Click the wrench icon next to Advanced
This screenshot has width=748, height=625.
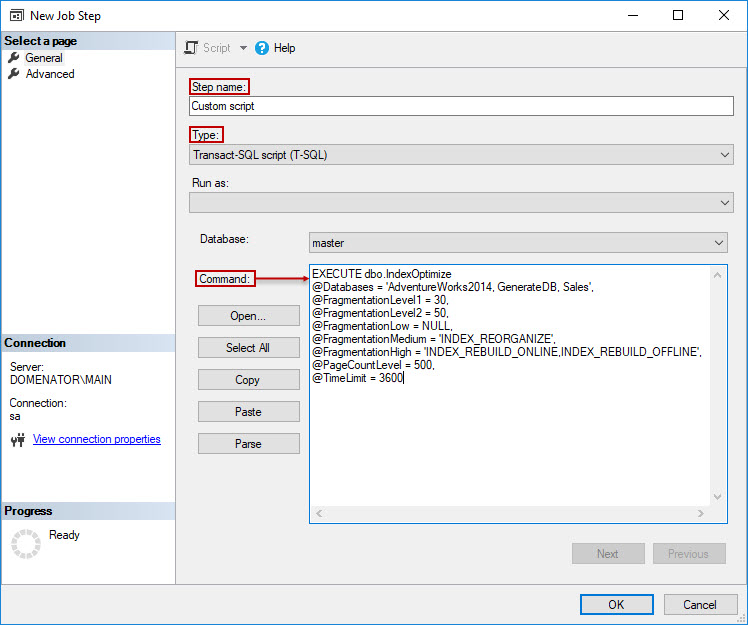point(14,73)
